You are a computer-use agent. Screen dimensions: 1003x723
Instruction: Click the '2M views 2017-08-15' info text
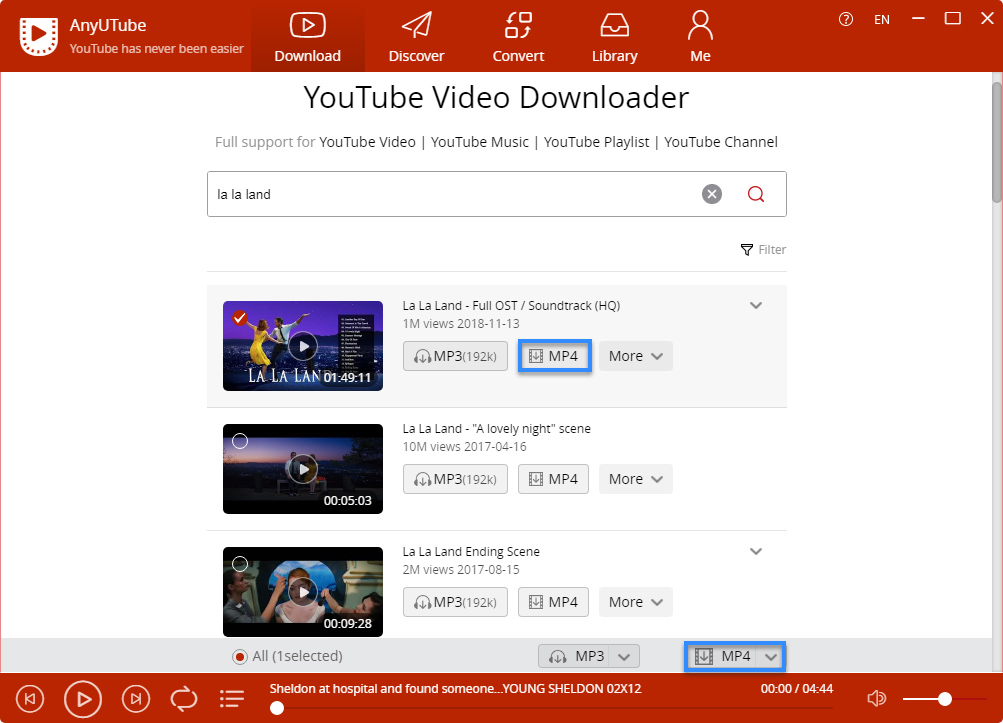pos(461,569)
